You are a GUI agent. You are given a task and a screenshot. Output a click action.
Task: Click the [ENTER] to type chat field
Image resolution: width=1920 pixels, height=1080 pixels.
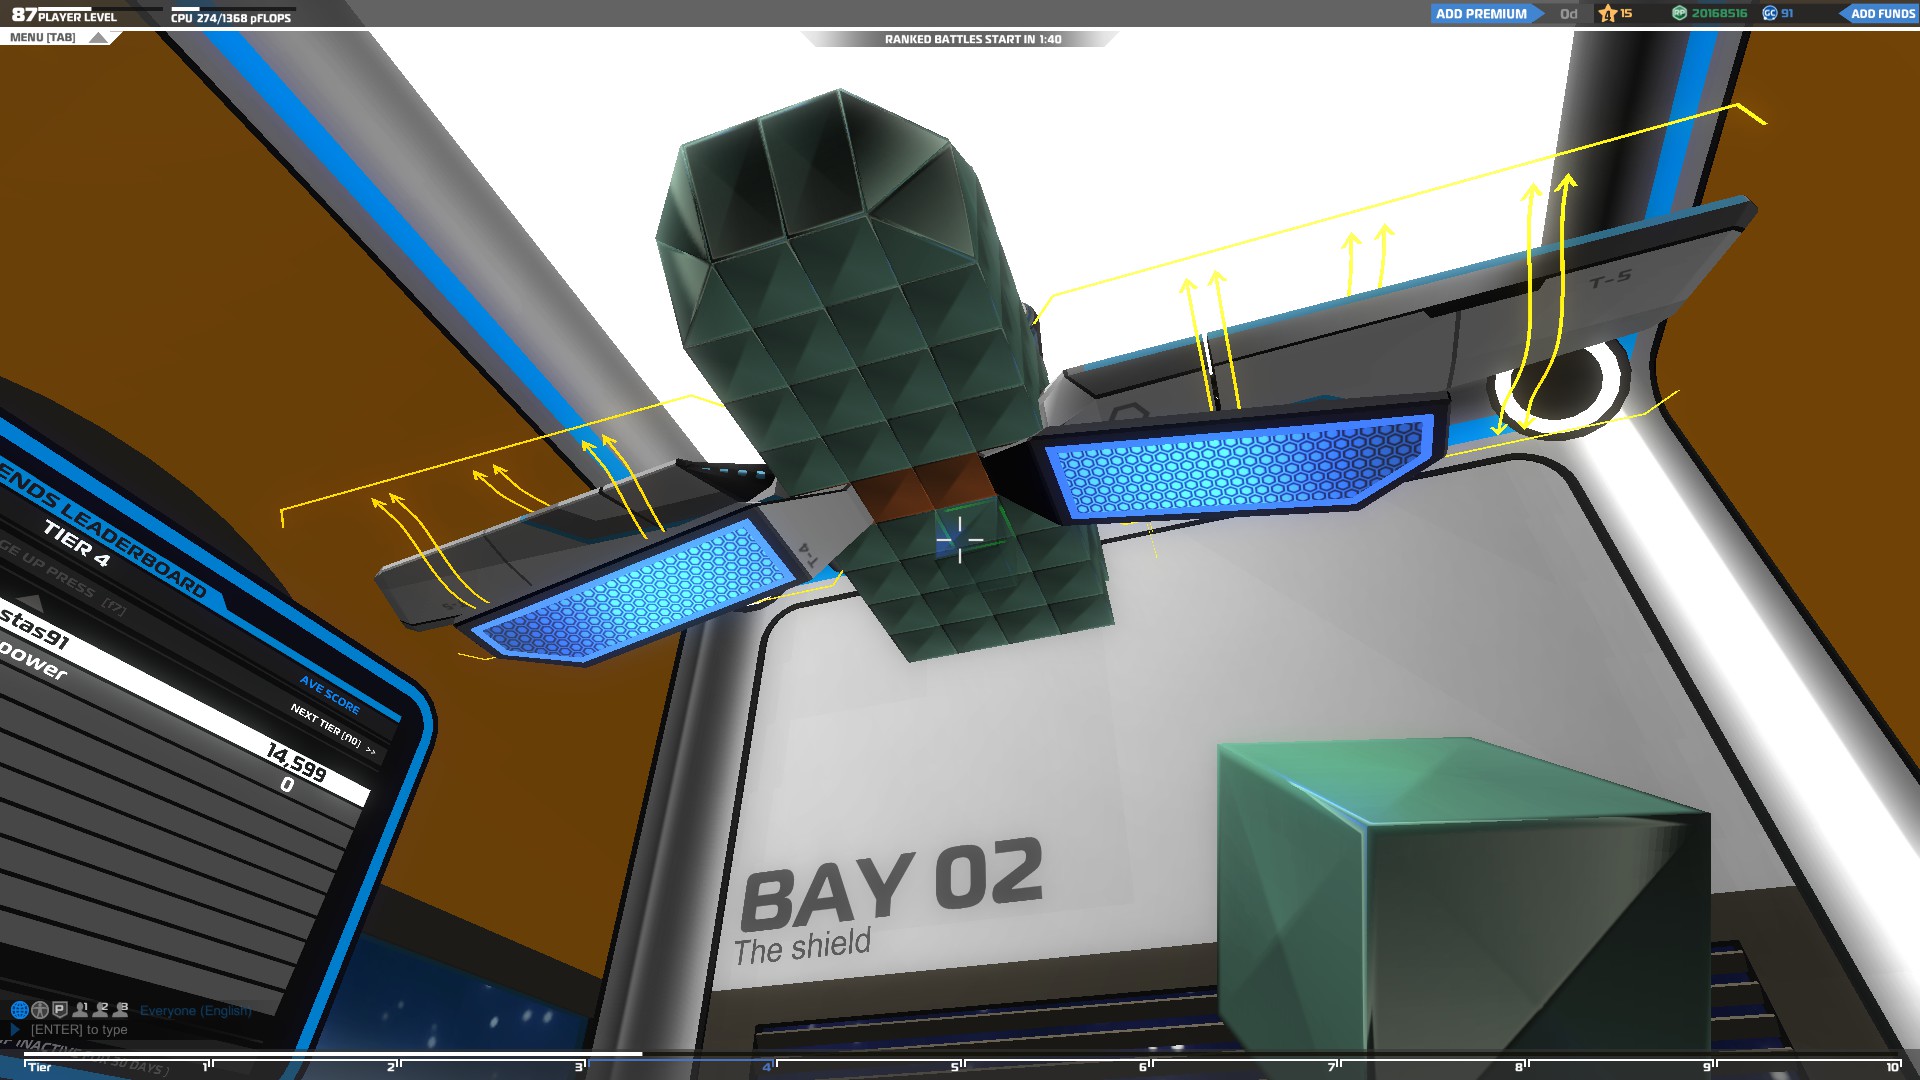point(79,1029)
